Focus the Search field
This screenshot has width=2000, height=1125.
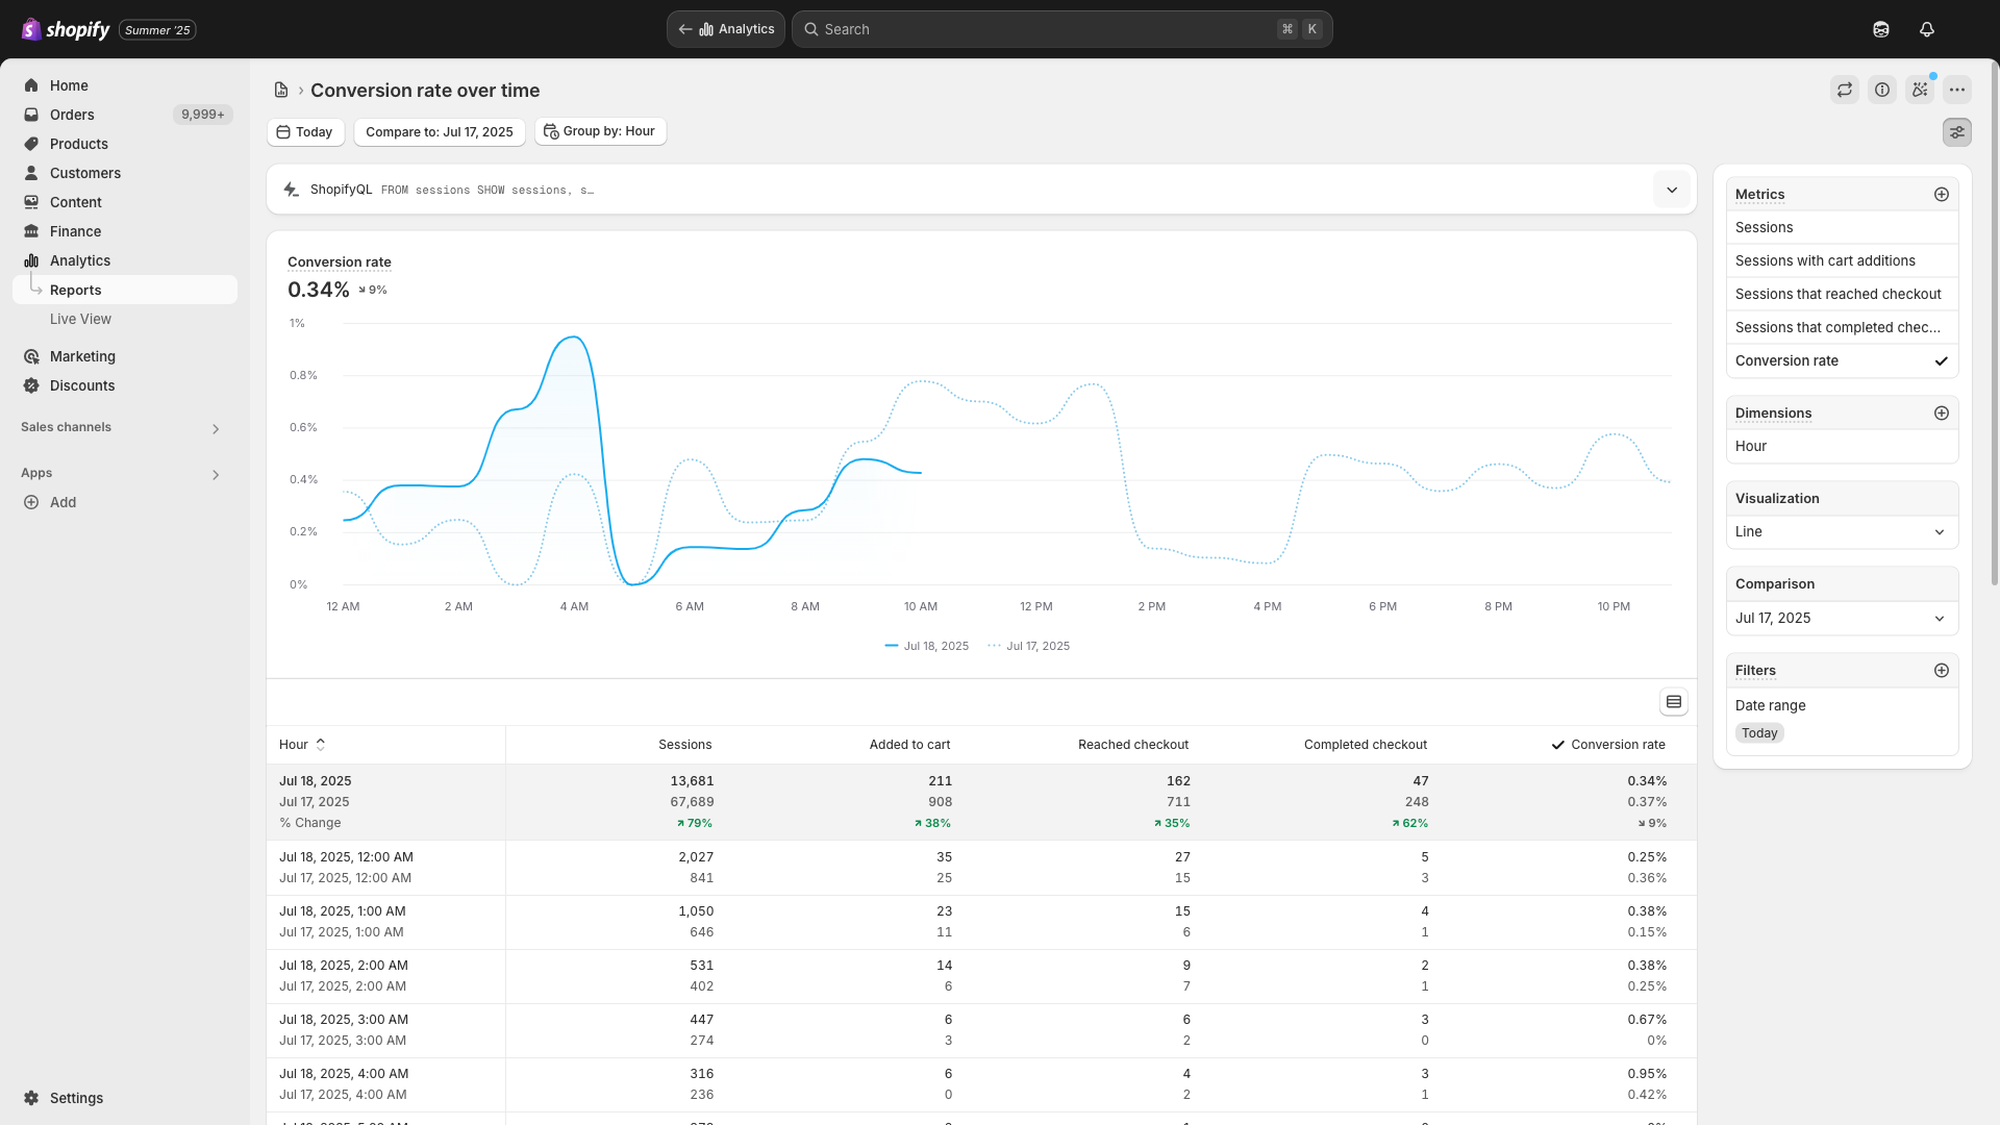tap(1062, 29)
